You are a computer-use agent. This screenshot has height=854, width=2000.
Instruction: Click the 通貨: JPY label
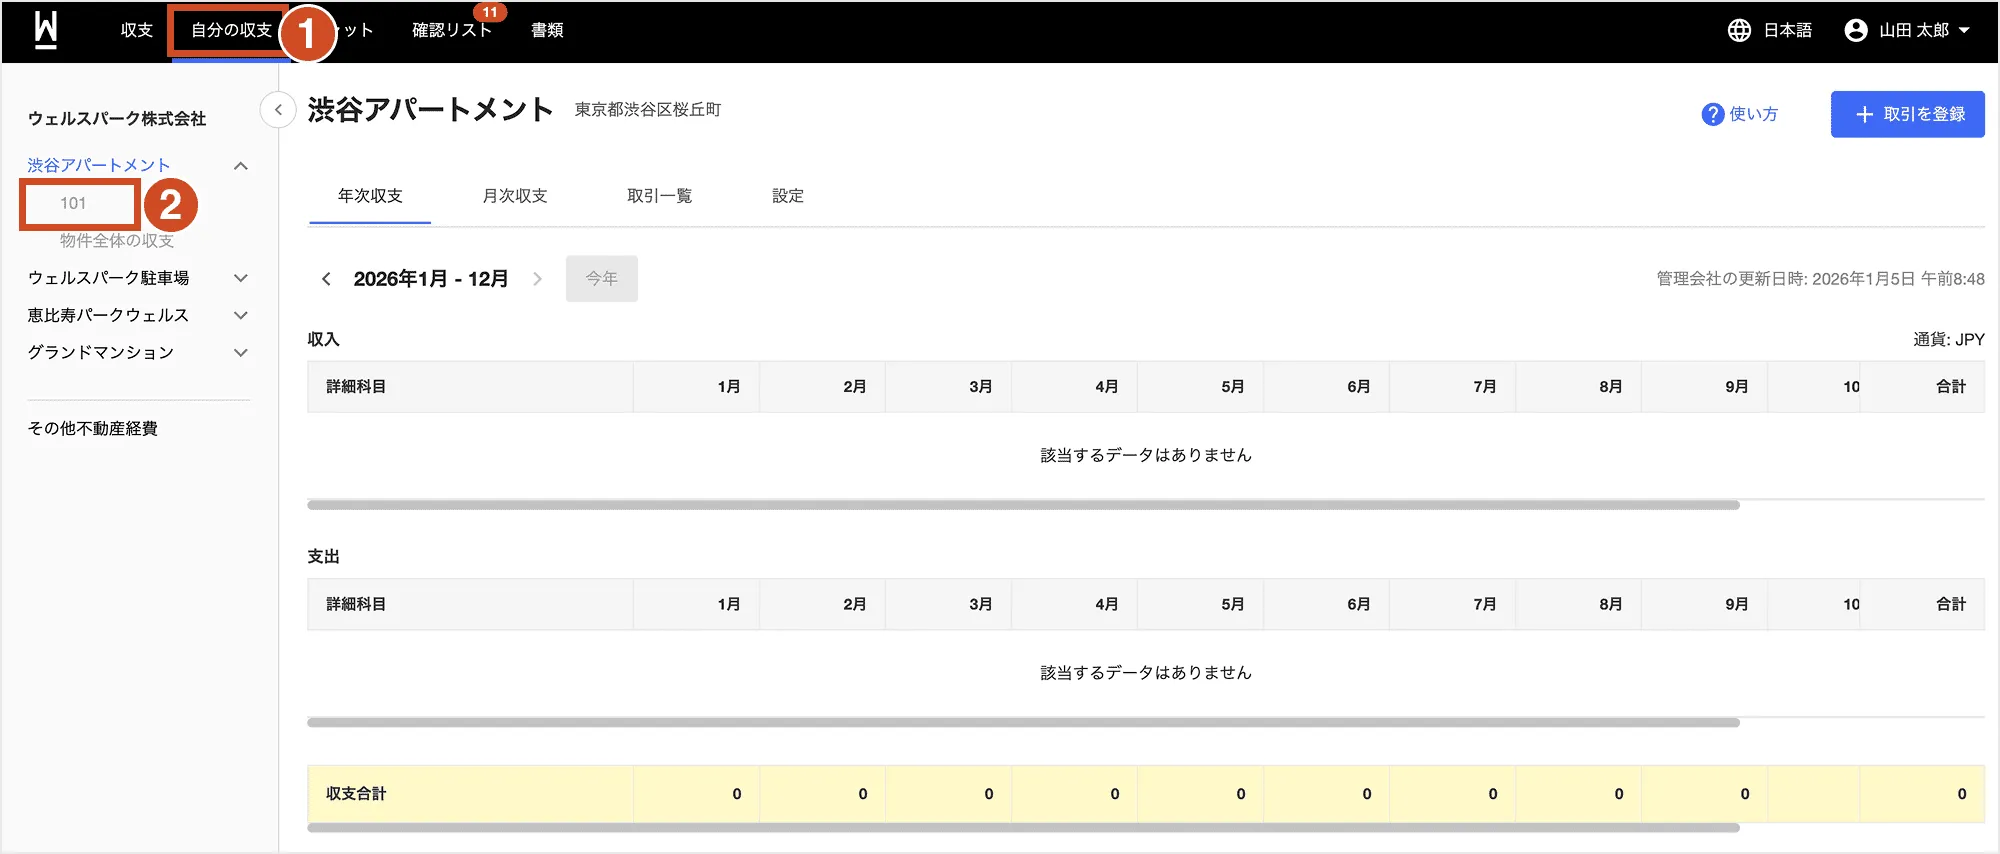1949,340
